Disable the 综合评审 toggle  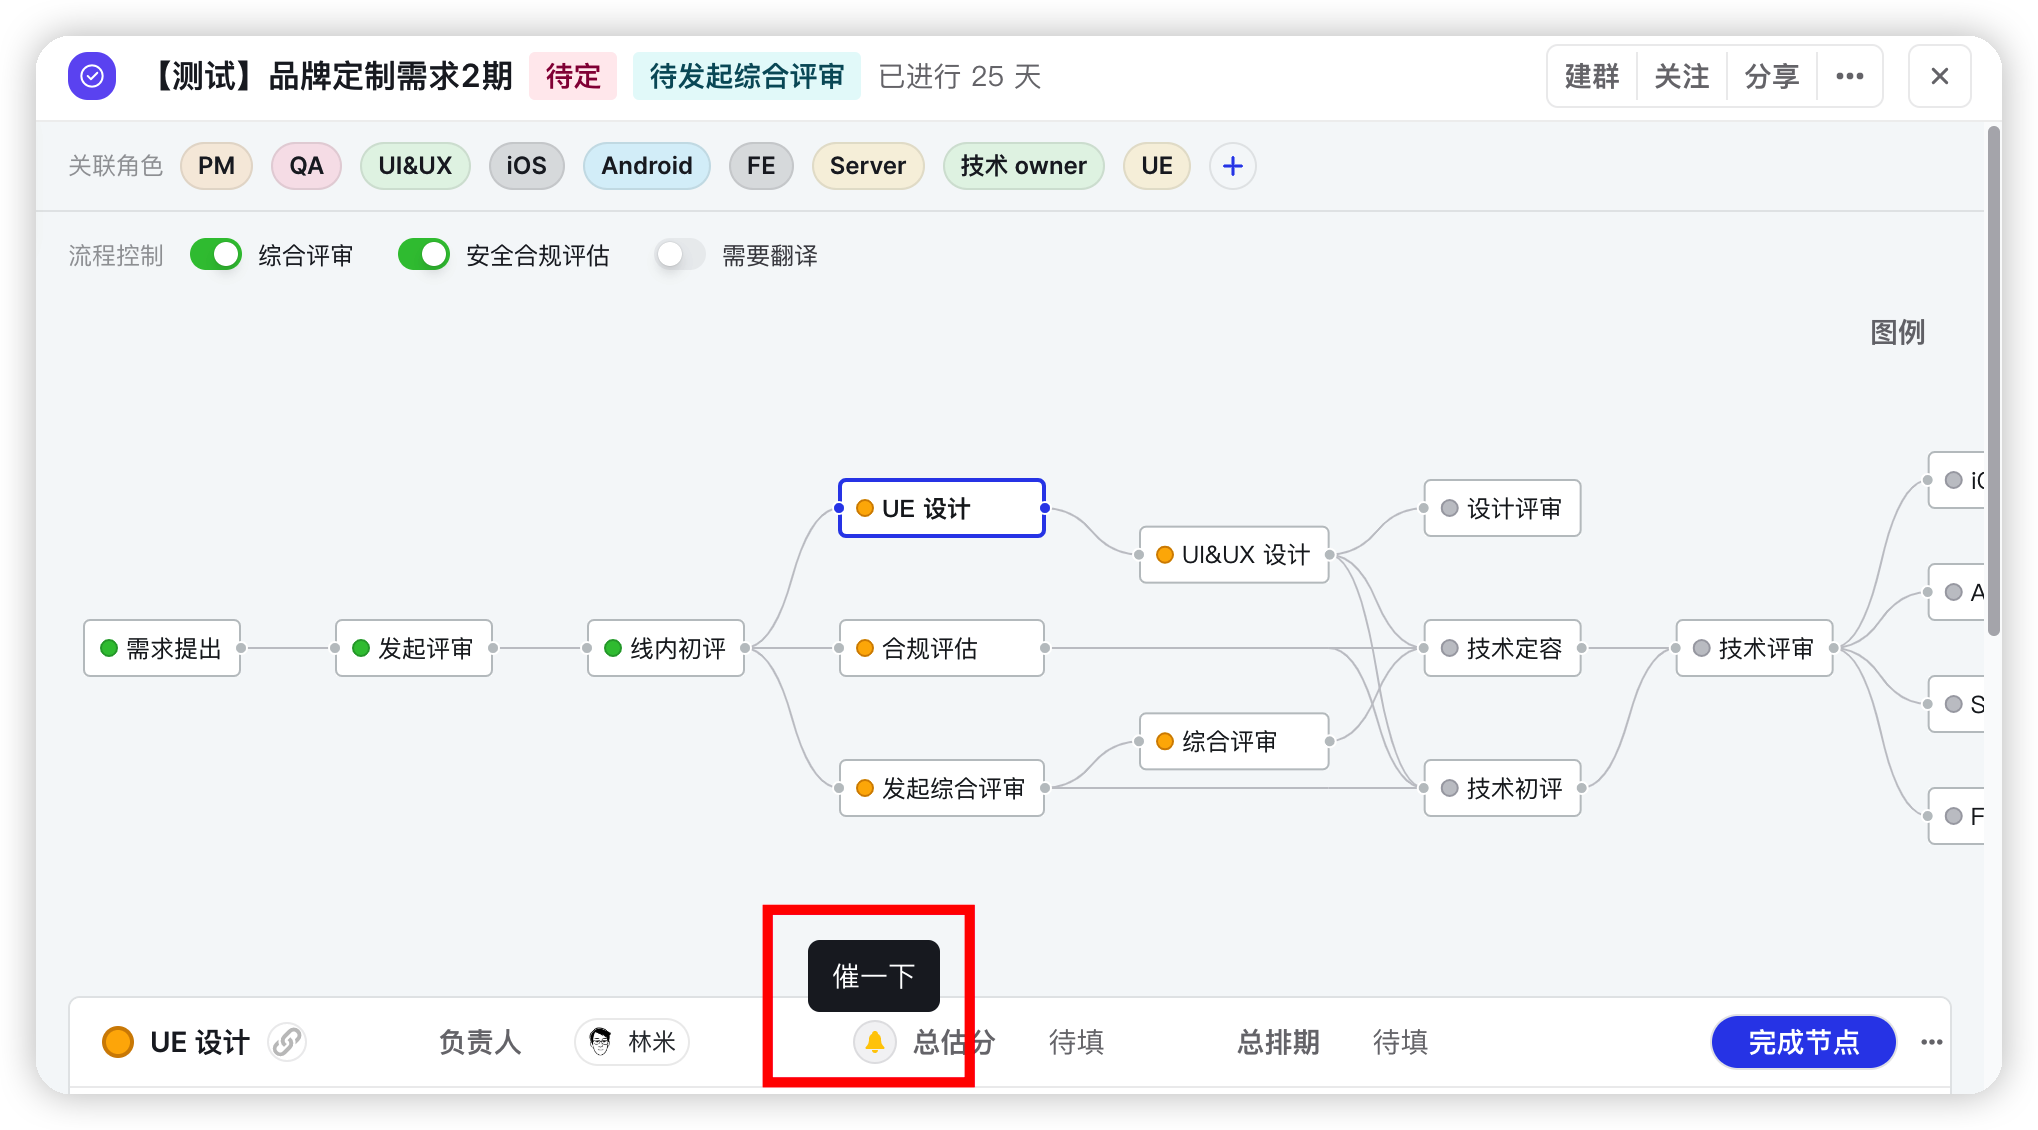(216, 255)
